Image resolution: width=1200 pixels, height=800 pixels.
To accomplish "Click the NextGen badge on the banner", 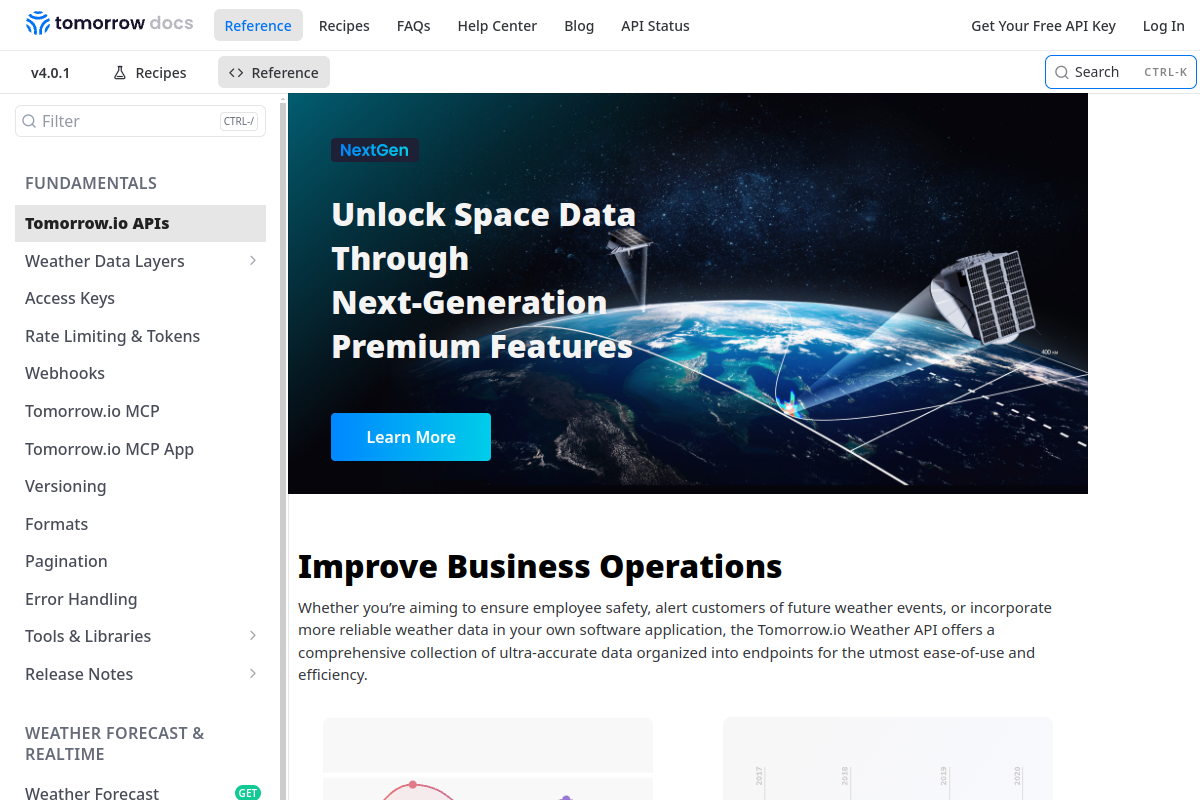I will click(374, 150).
